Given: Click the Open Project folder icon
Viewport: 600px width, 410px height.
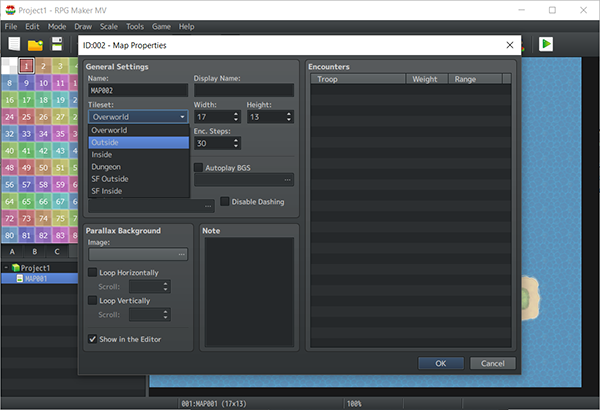Looking at the screenshot, I should point(35,45).
